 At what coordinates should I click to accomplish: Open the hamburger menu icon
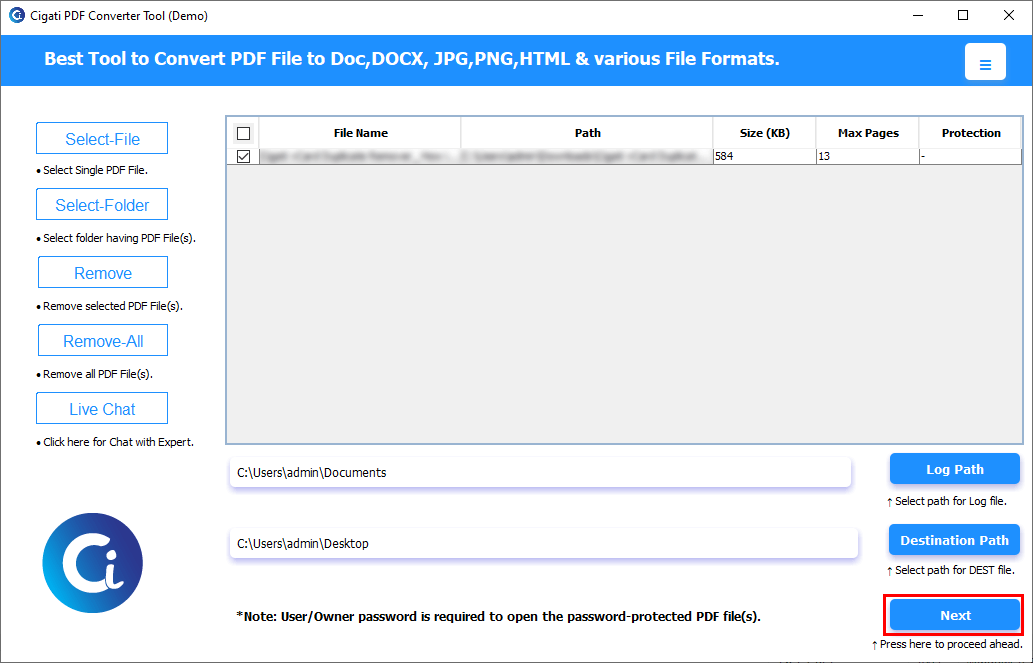tap(985, 62)
